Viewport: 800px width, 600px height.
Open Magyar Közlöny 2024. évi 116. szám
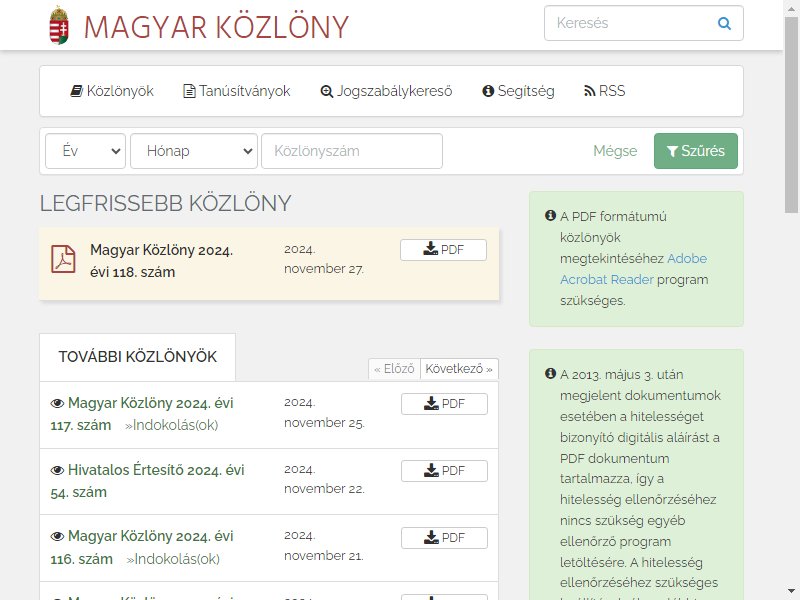(x=142, y=547)
